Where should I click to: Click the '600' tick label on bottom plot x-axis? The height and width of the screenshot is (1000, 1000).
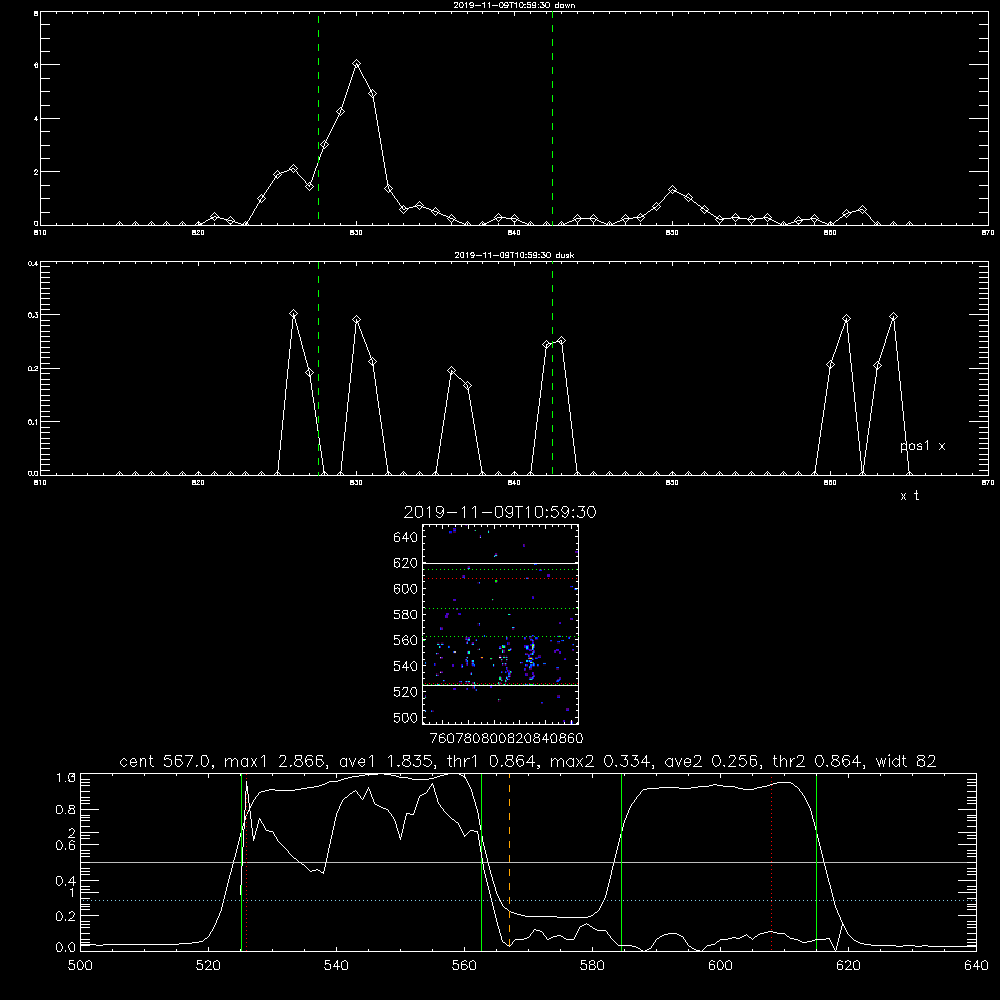click(721, 966)
